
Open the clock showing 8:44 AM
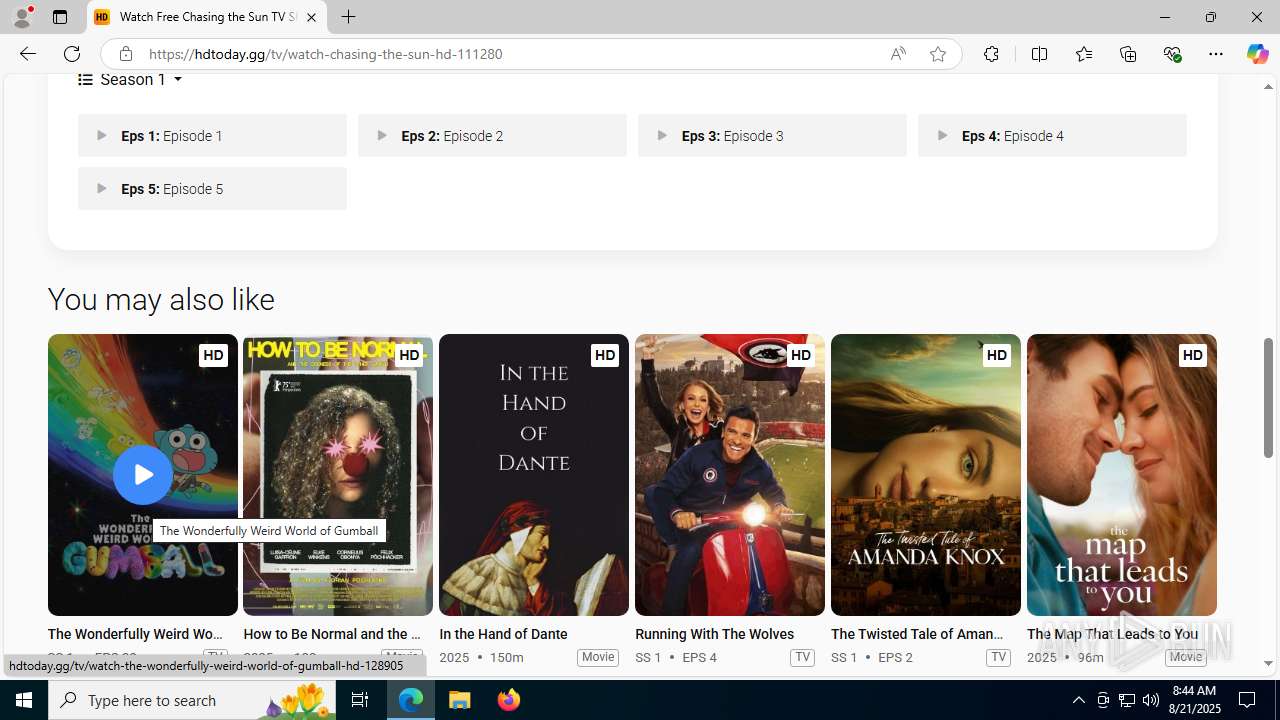pyautogui.click(x=1193, y=700)
